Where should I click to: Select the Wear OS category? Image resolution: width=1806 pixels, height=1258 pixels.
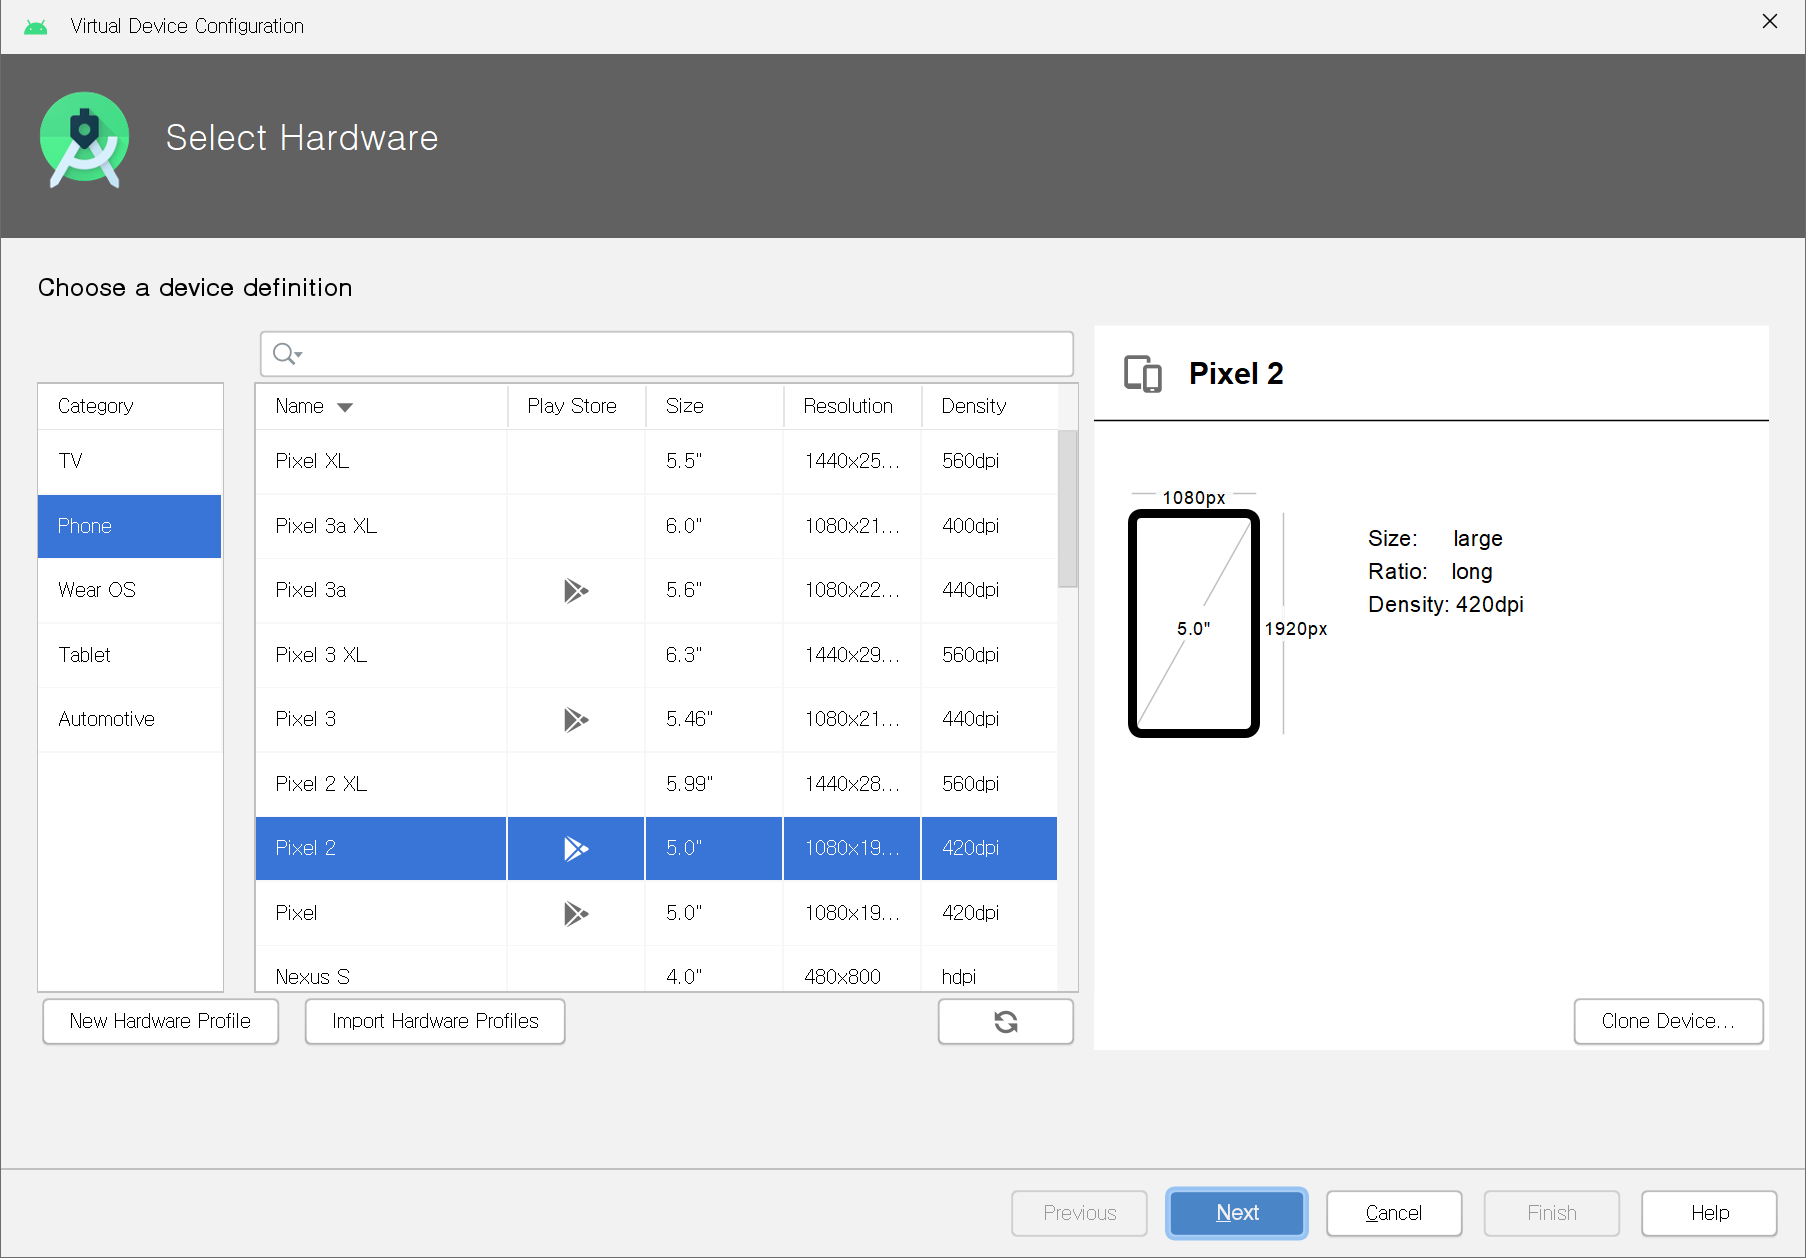coord(130,590)
